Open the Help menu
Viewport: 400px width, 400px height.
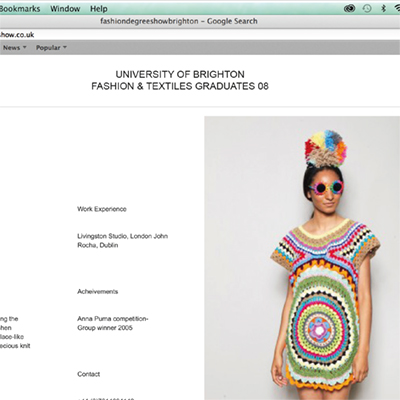coord(99,9)
